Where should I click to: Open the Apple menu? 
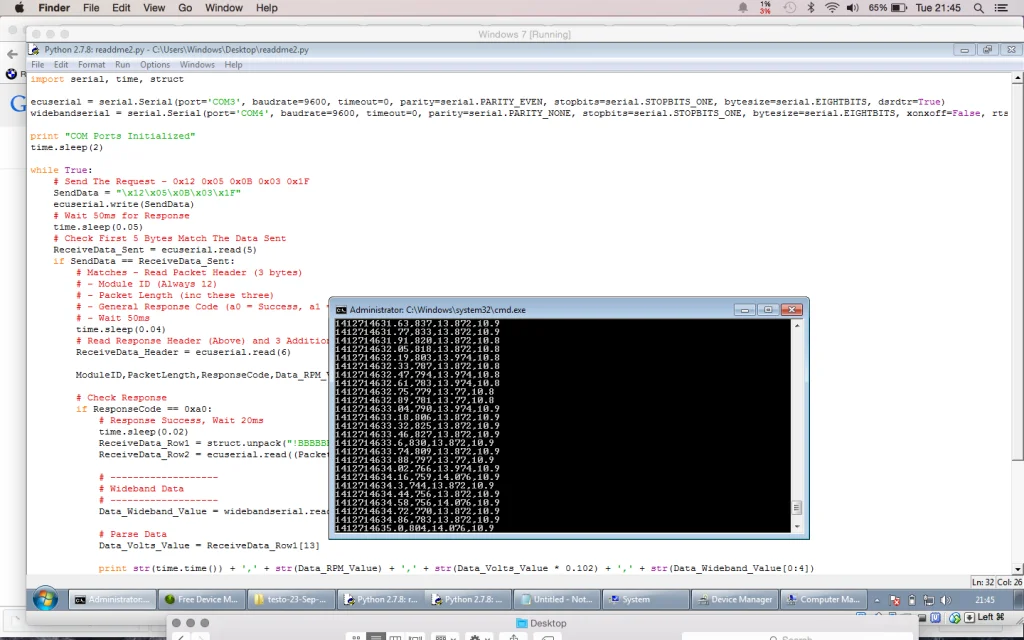click(x=19, y=8)
